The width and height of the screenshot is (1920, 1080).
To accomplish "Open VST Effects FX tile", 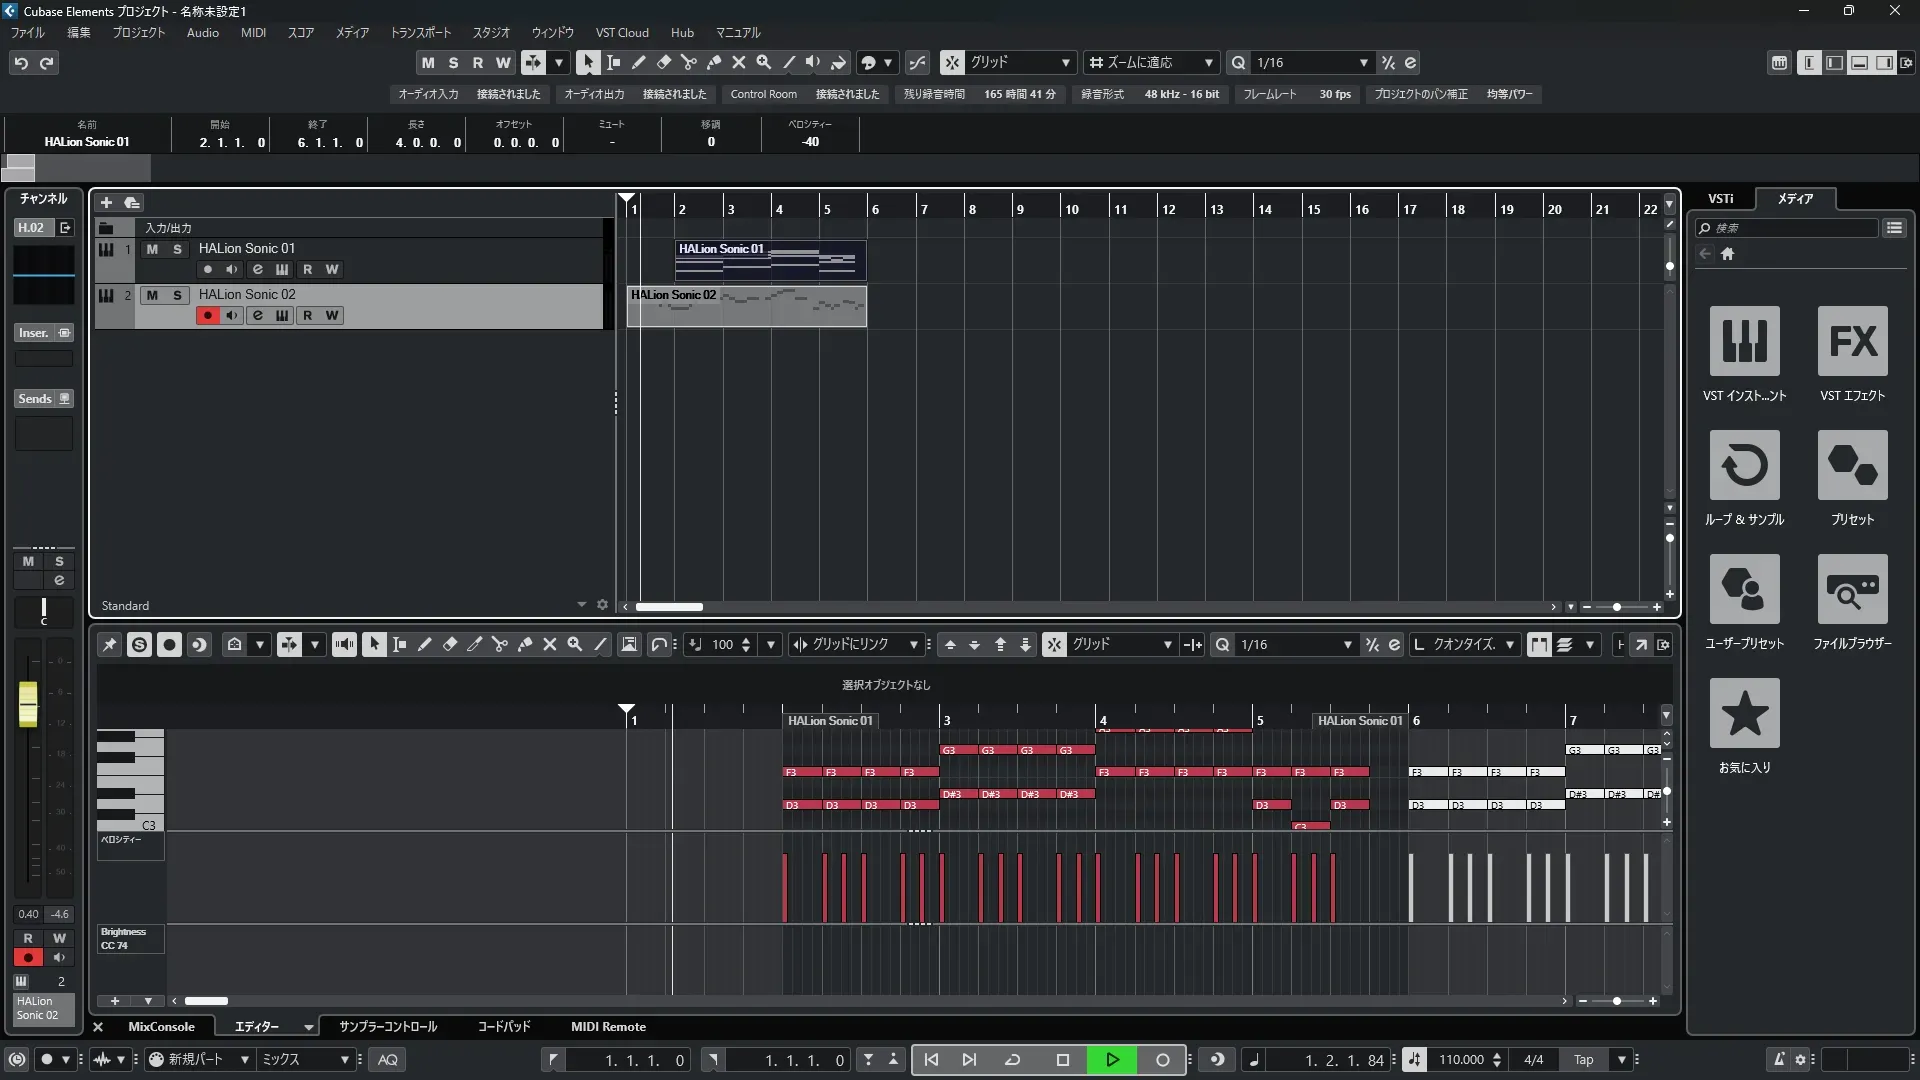I will (1852, 341).
